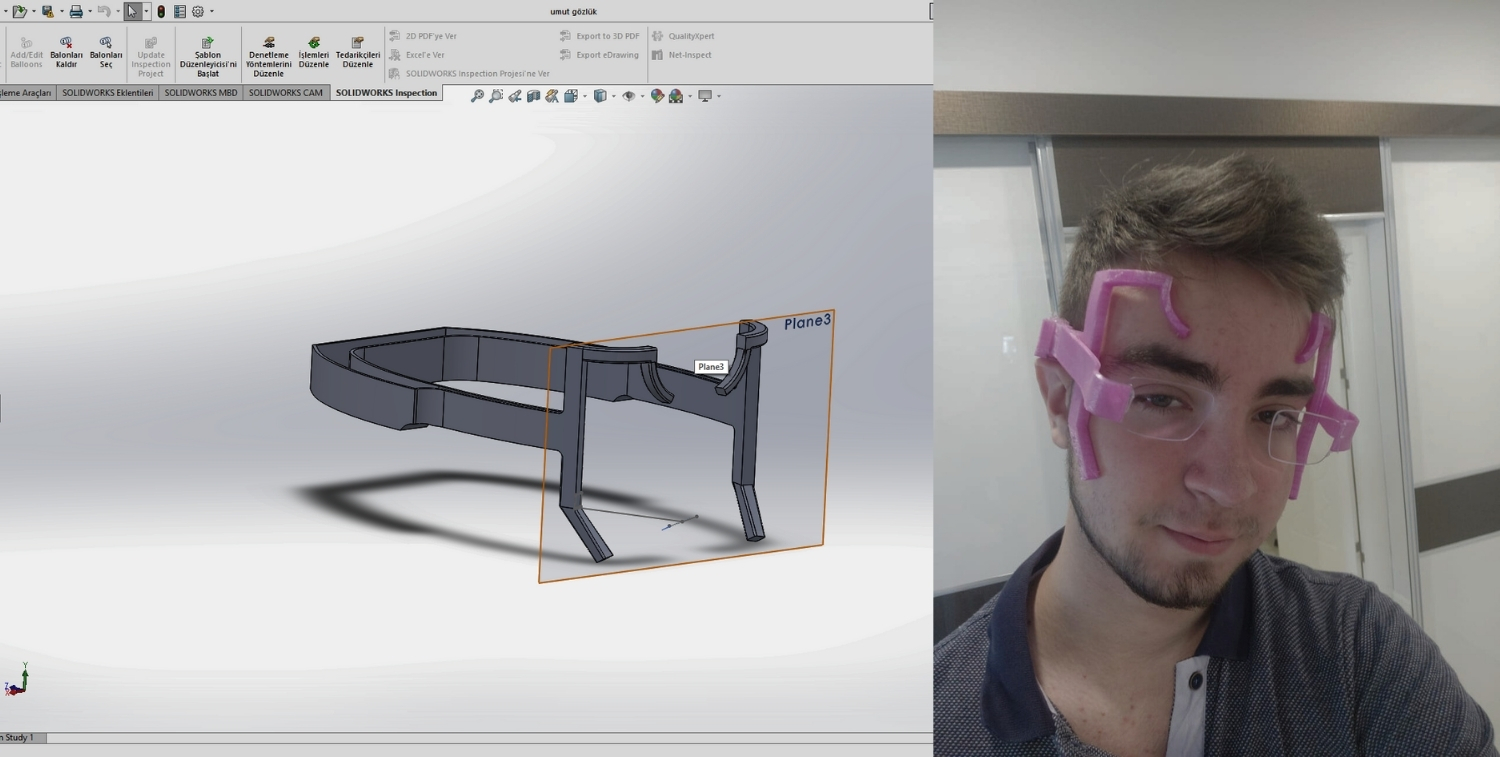Viewport: 1500px width, 757px height.
Task: Click the Print icon
Action: click(76, 12)
